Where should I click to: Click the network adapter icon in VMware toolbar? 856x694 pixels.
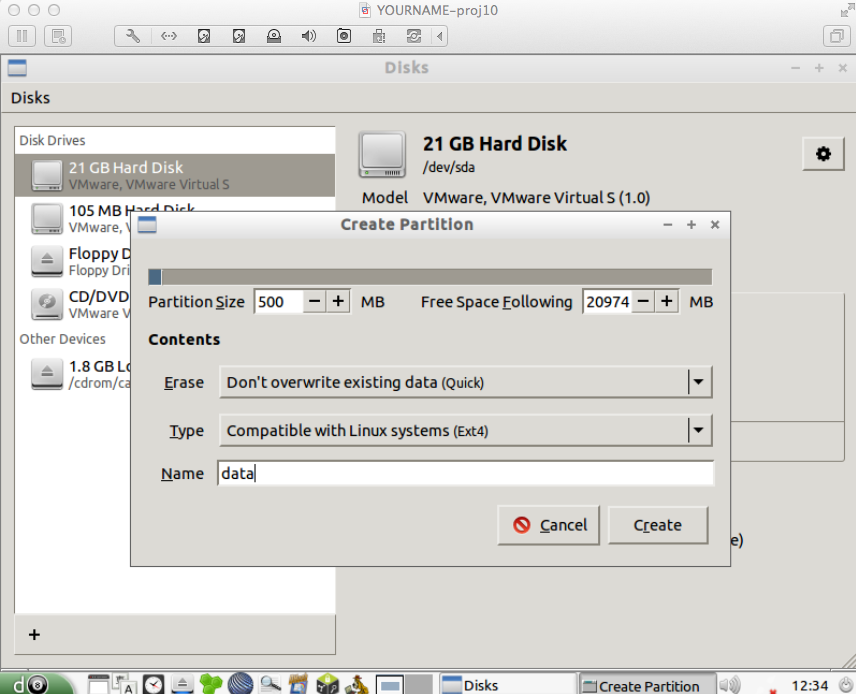tap(169, 36)
